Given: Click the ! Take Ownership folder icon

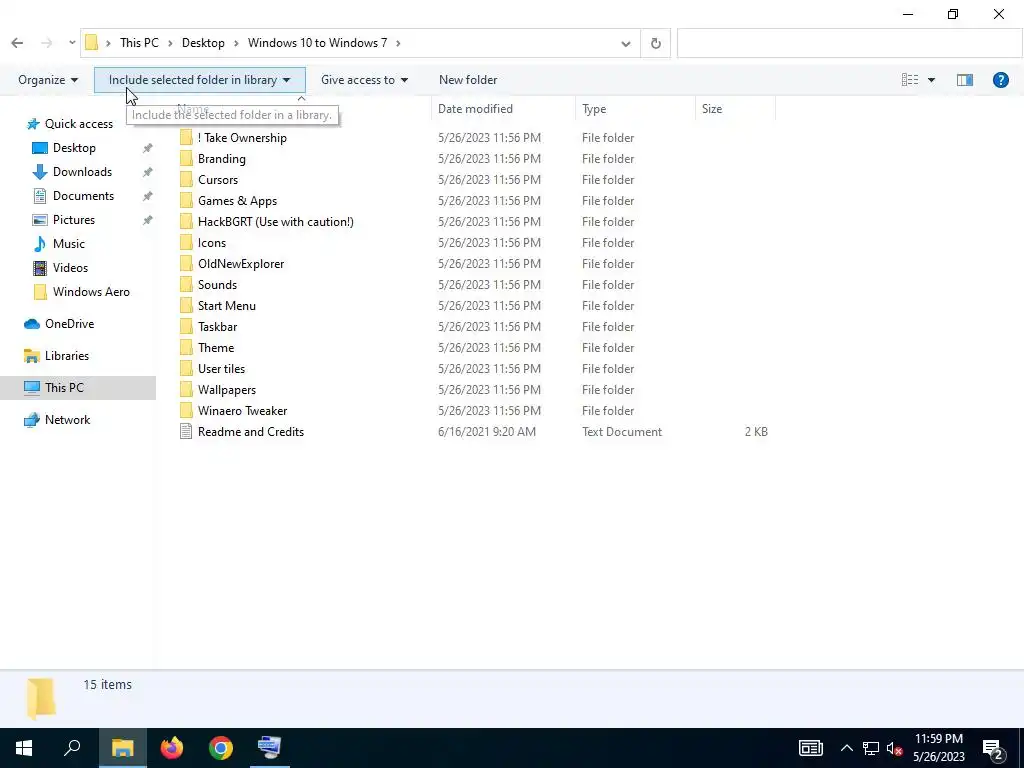Looking at the screenshot, I should [x=186, y=137].
